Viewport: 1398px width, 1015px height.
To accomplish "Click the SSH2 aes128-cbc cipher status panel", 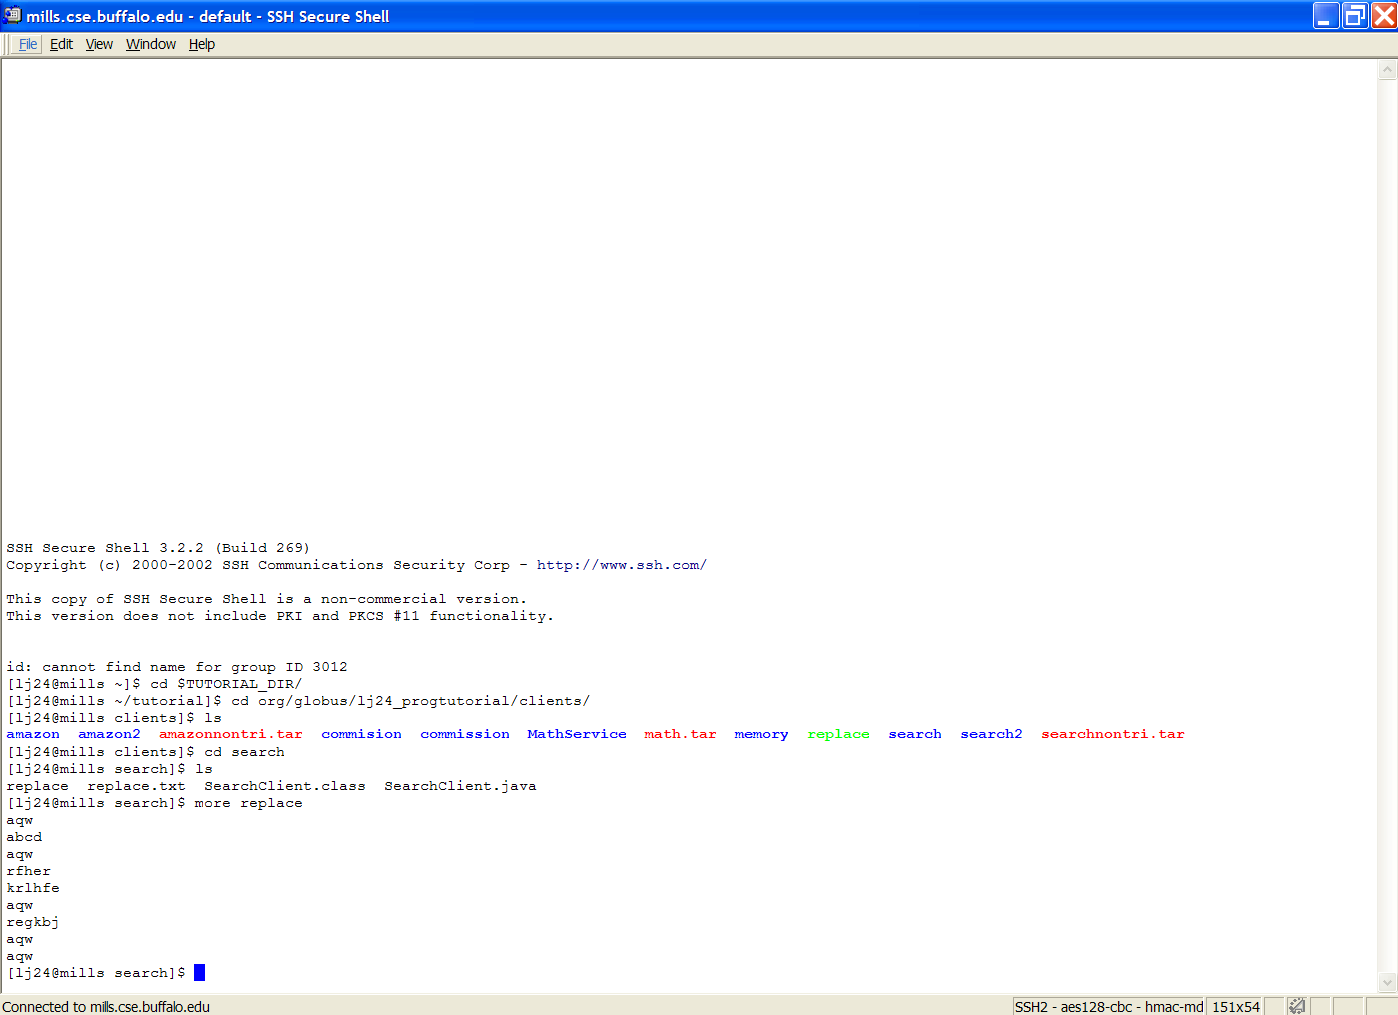I will tap(1108, 1007).
